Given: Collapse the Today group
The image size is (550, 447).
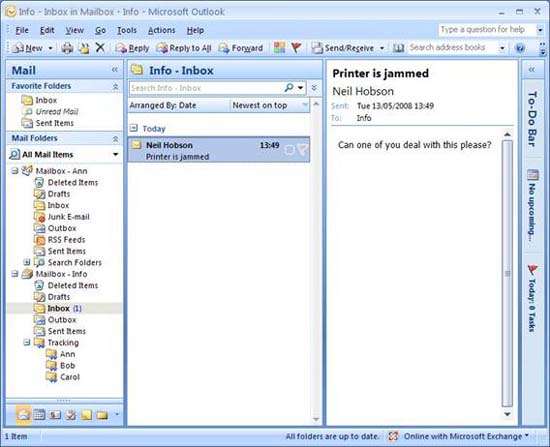Looking at the screenshot, I should tap(134, 128).
